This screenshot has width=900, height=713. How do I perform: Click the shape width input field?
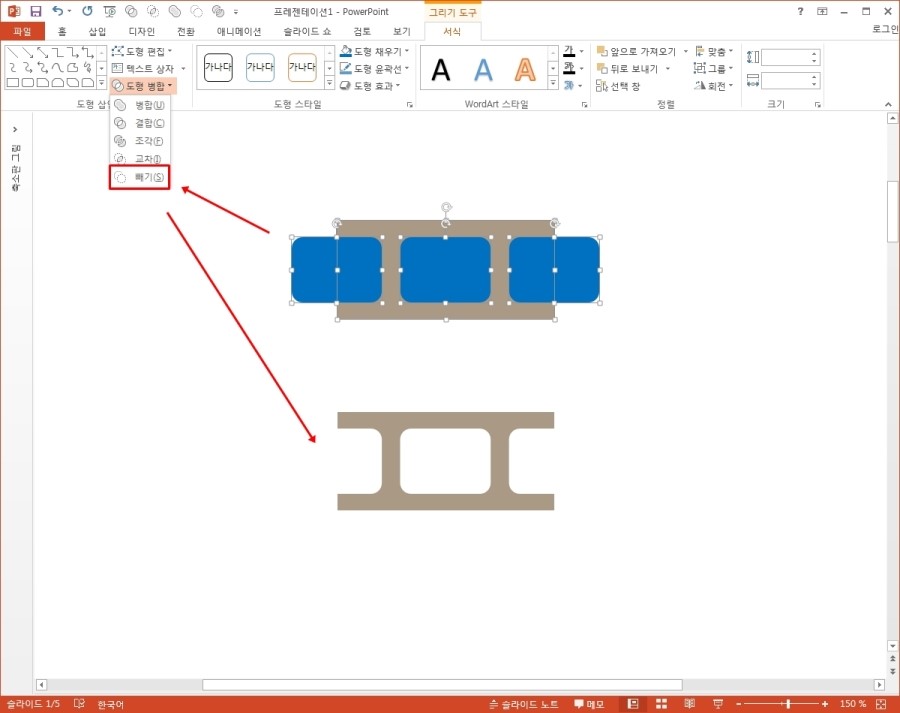click(x=786, y=81)
